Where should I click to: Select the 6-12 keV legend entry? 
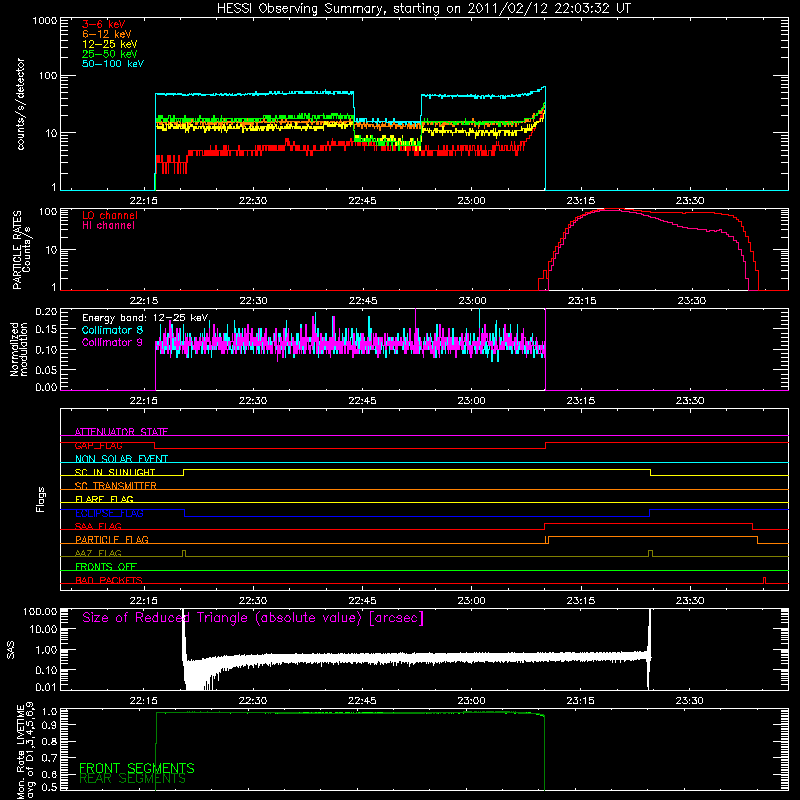tap(107, 34)
